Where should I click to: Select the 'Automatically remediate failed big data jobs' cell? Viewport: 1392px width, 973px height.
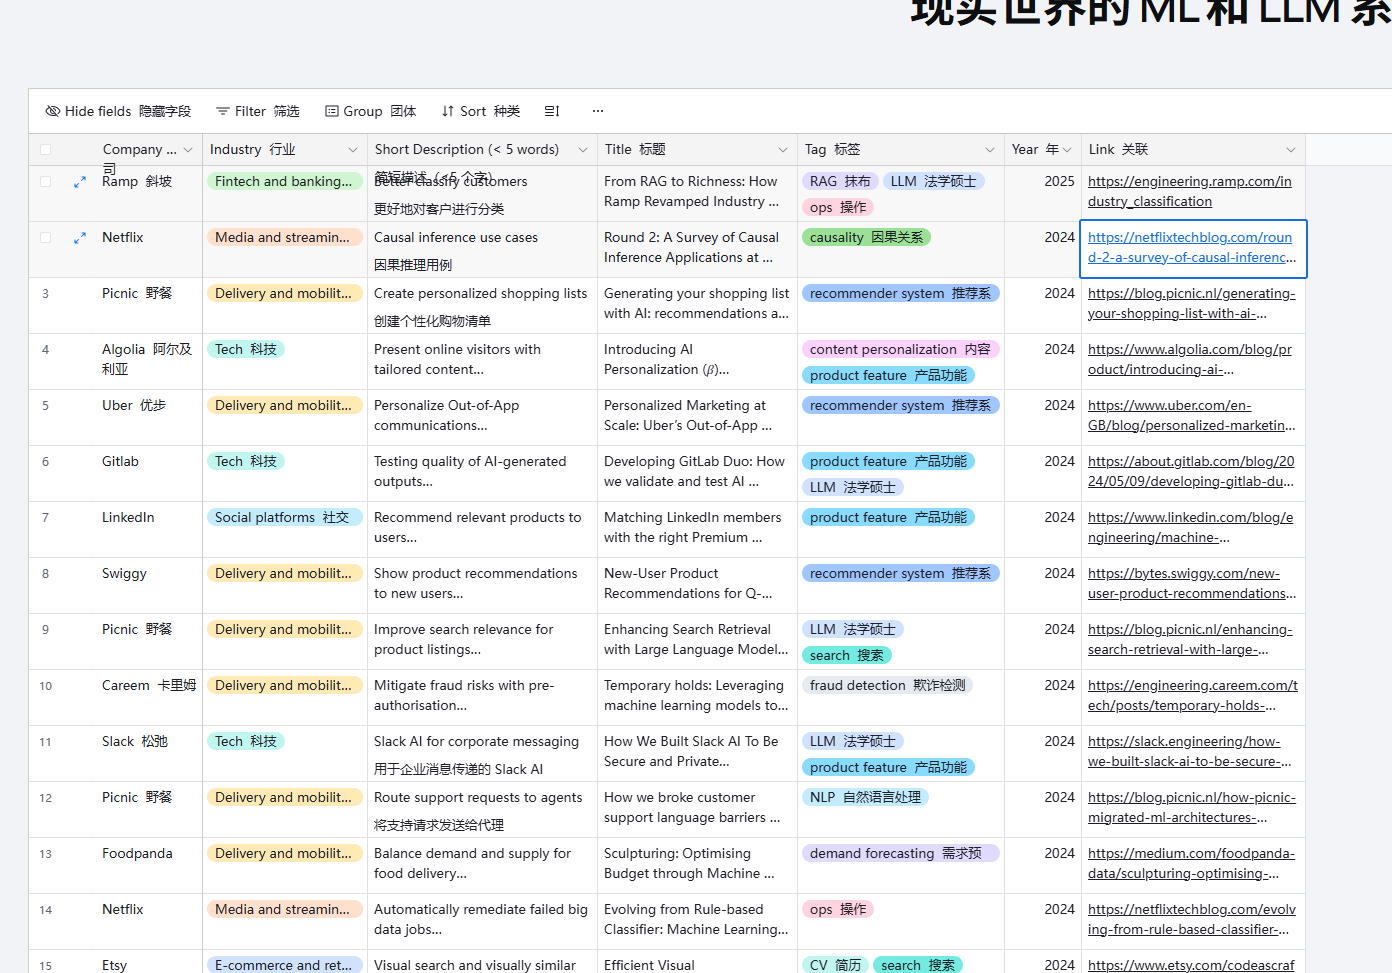point(482,922)
